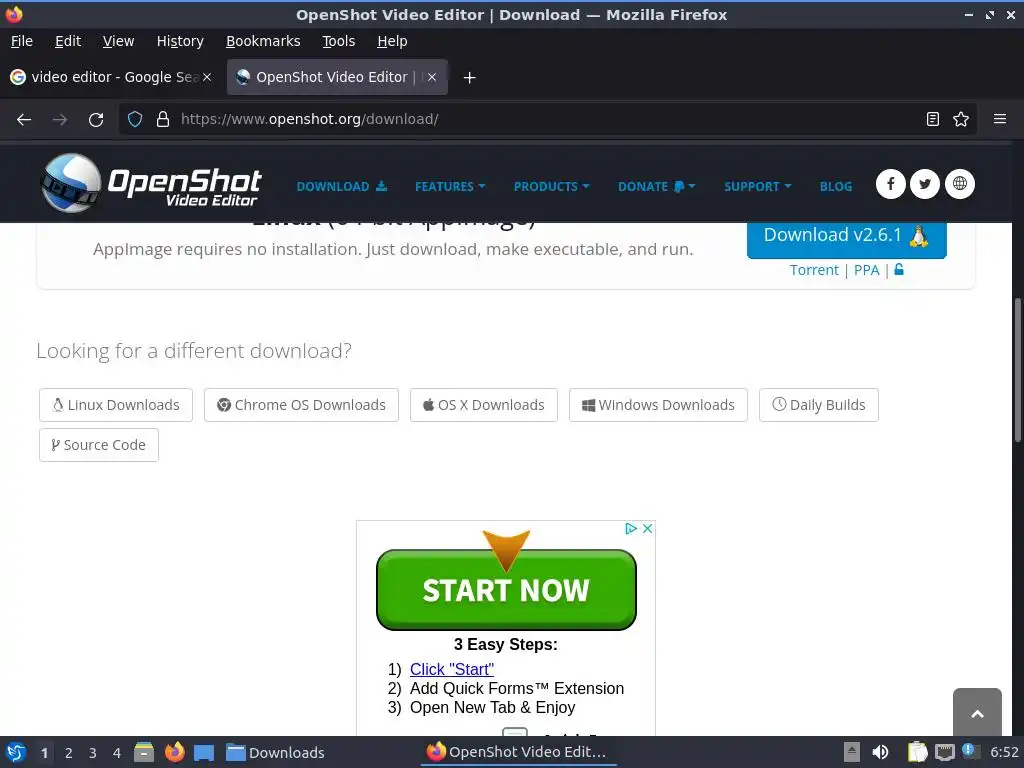
Task: Click the Daily Builds button
Action: click(x=819, y=405)
